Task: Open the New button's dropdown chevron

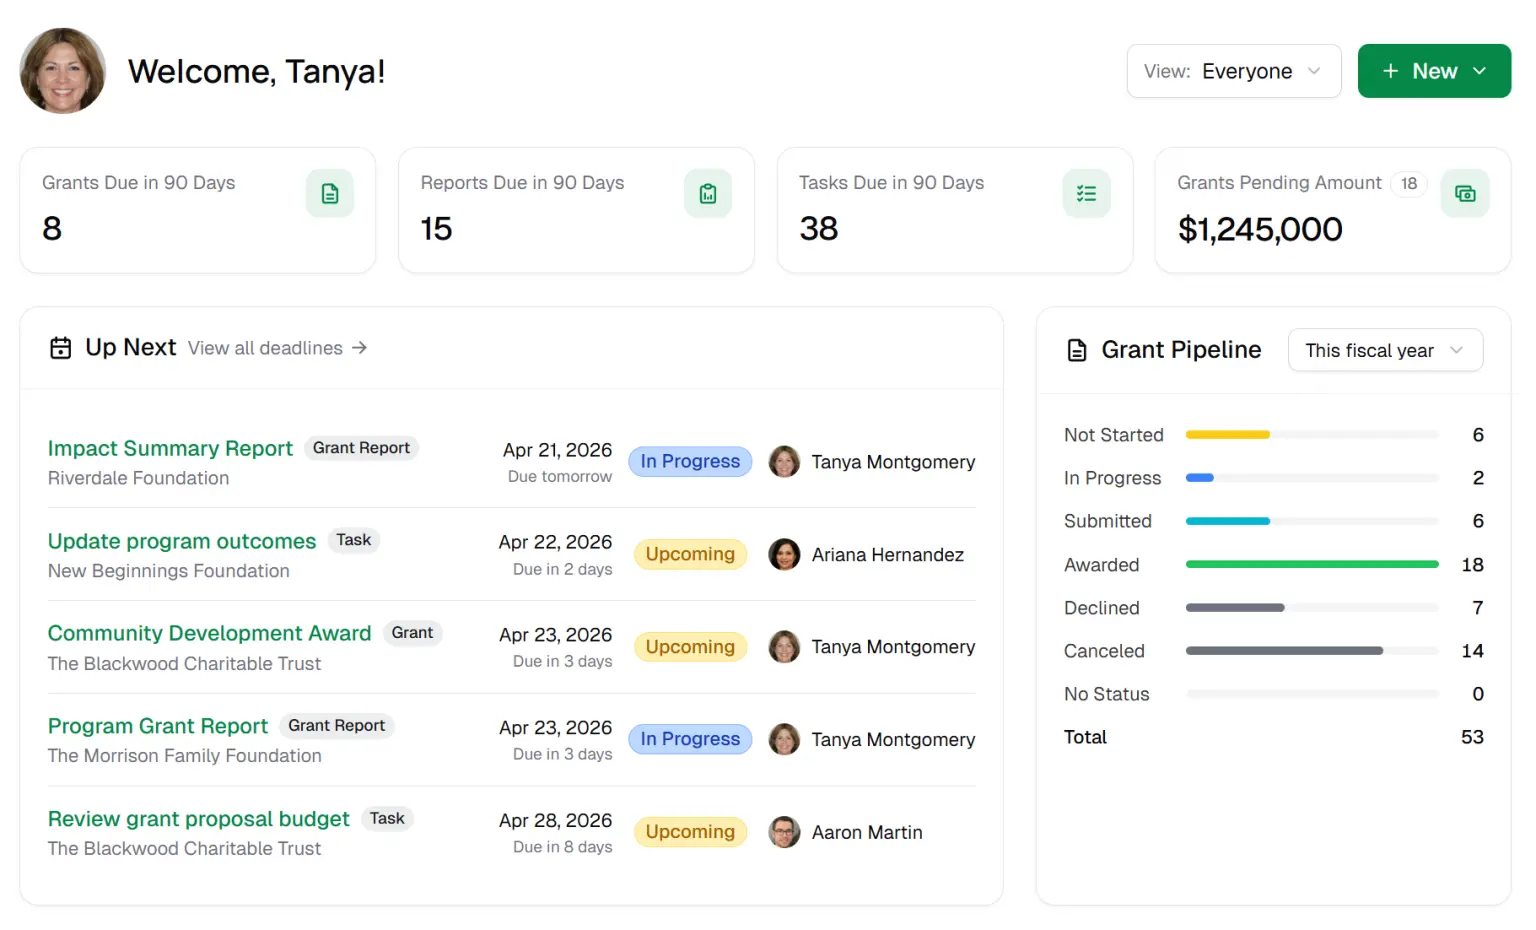Action: [1480, 70]
